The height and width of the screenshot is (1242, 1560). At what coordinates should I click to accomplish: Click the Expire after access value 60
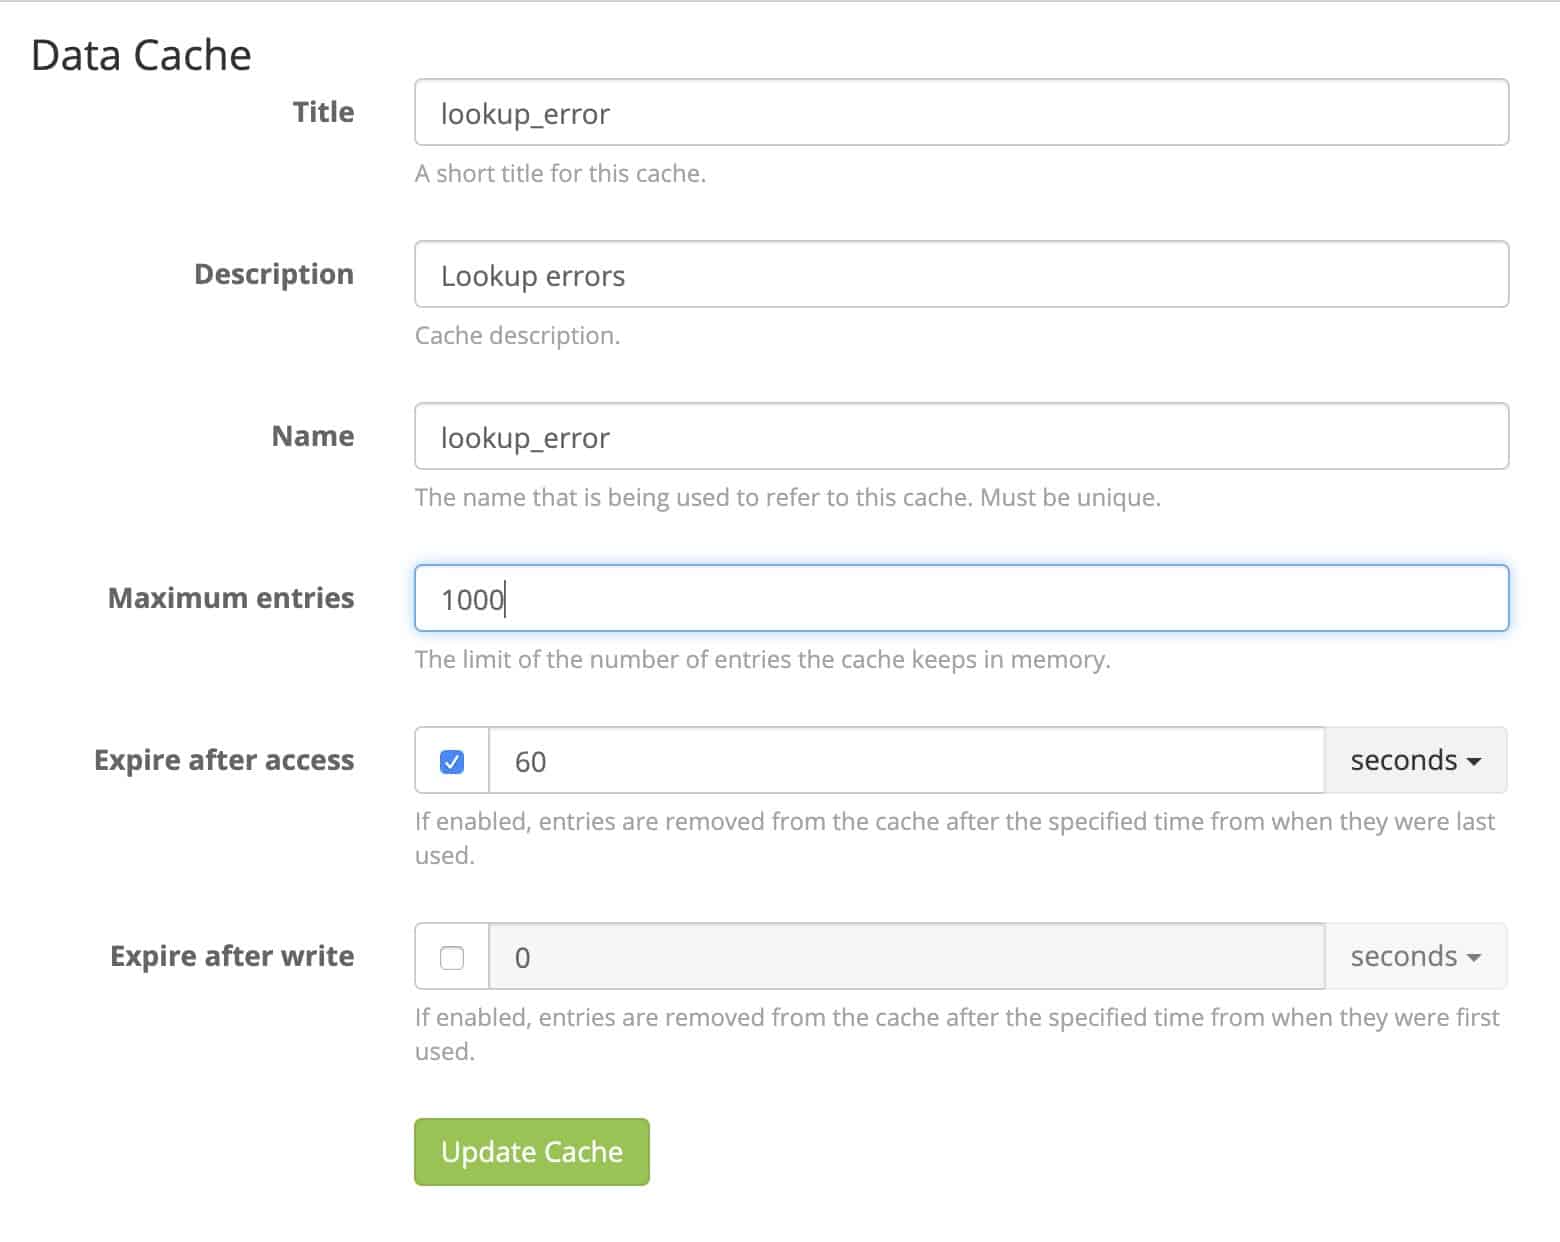coord(905,762)
